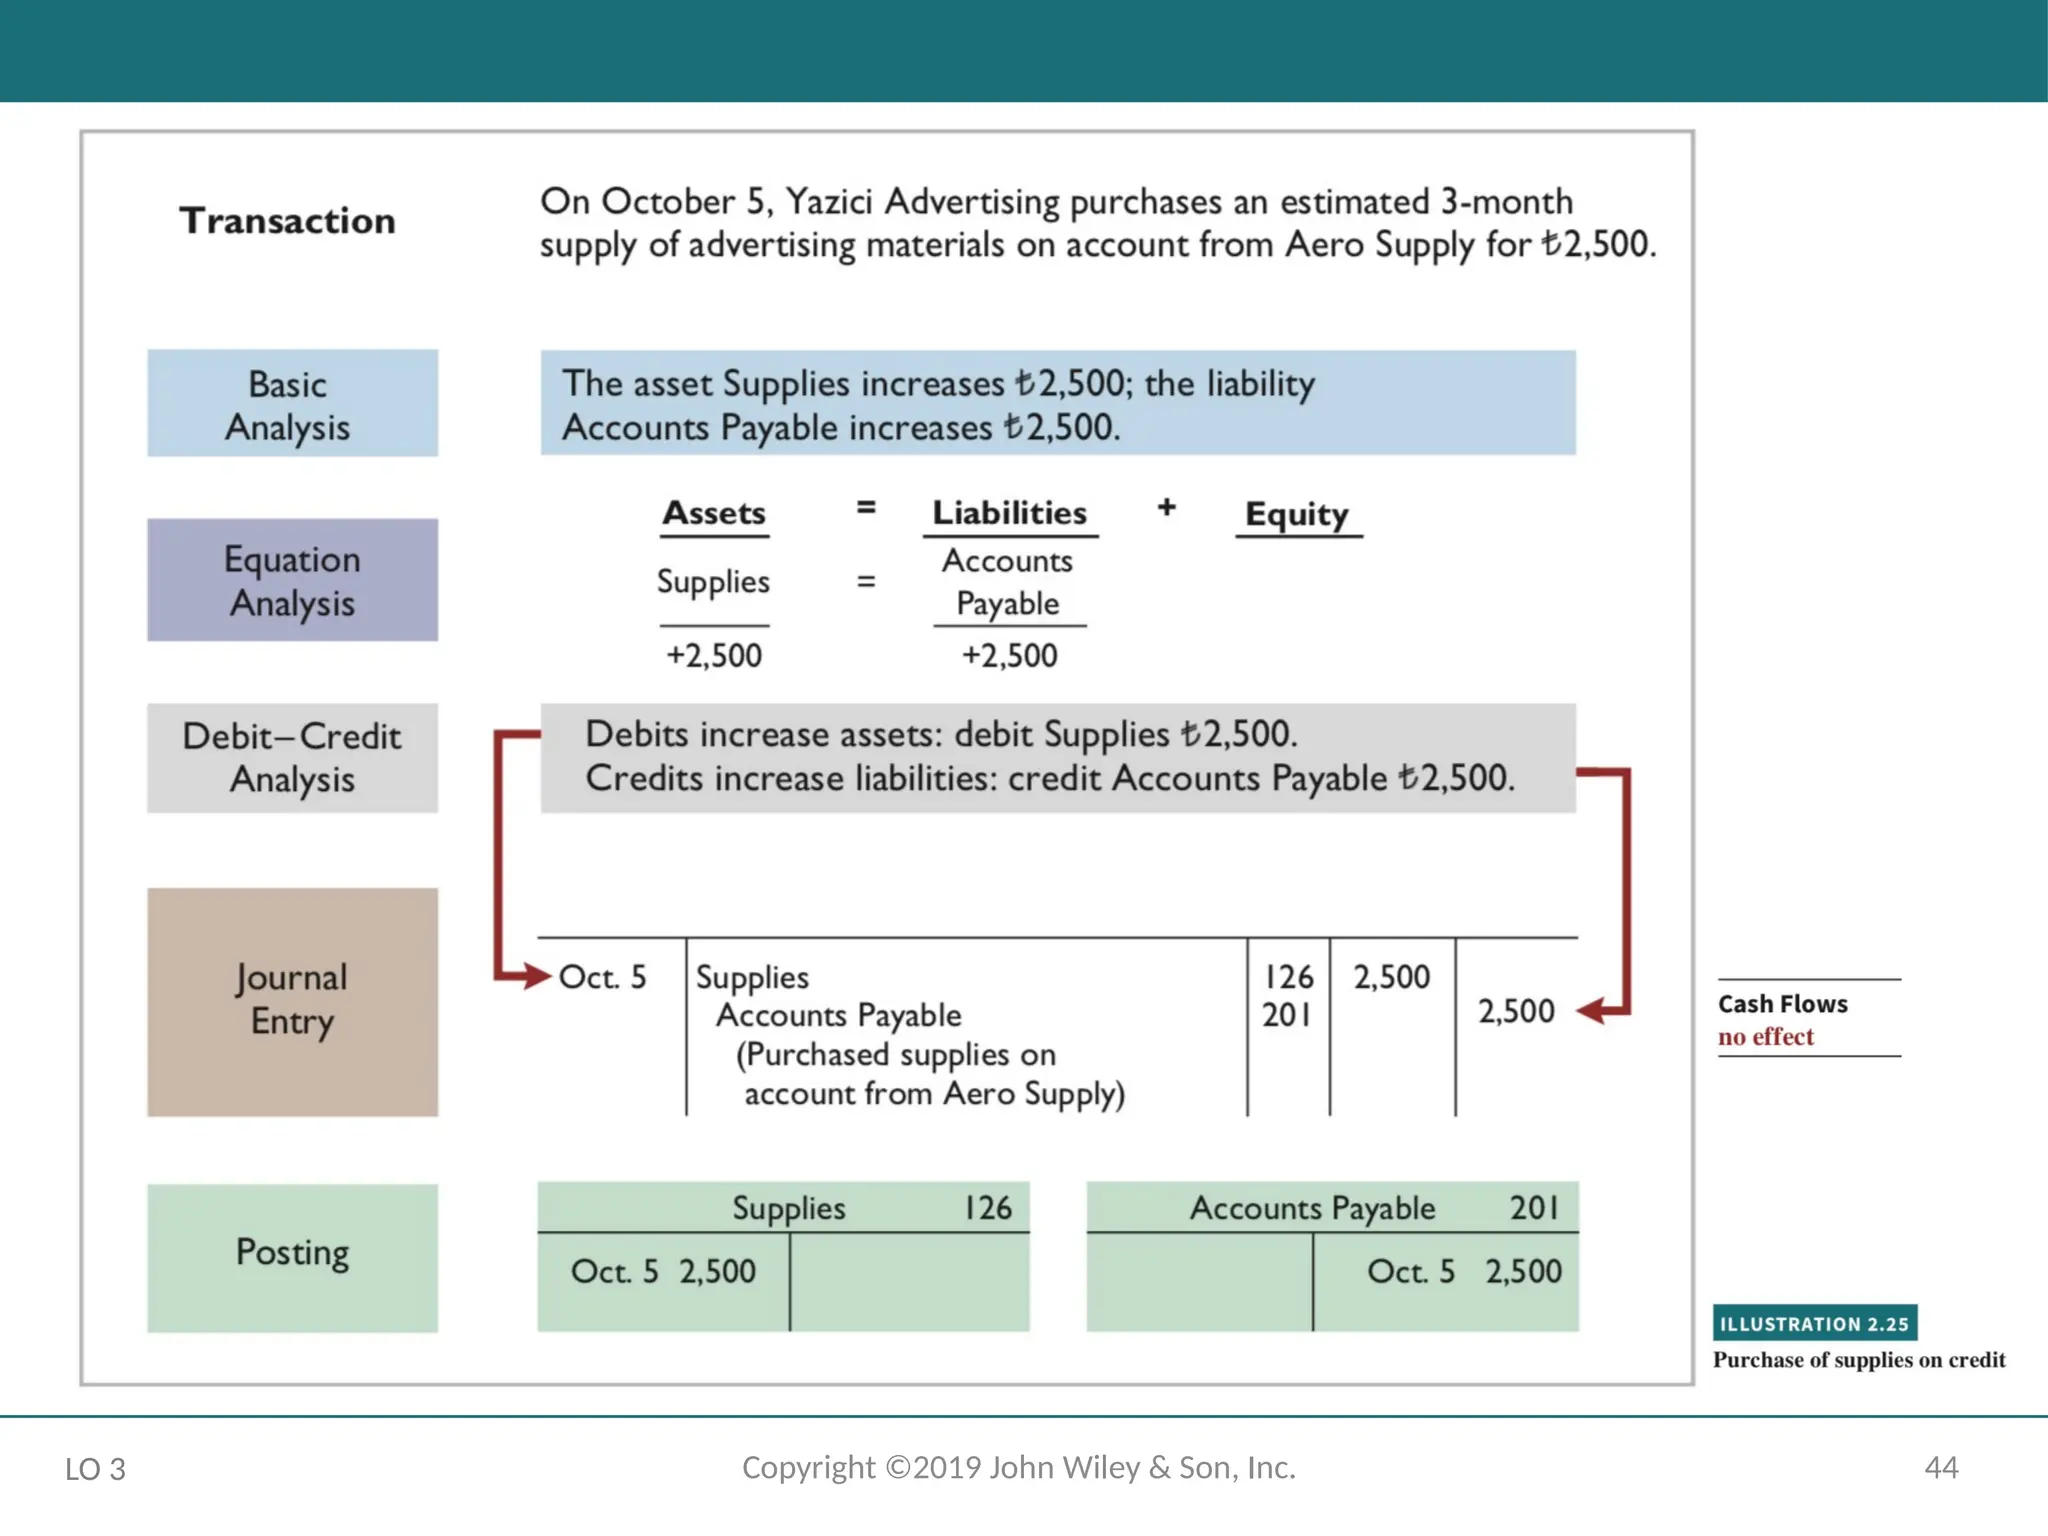Click the Purchase of supplies on credit caption
Image resolution: width=2048 pixels, height=1536 pixels.
(1859, 1360)
